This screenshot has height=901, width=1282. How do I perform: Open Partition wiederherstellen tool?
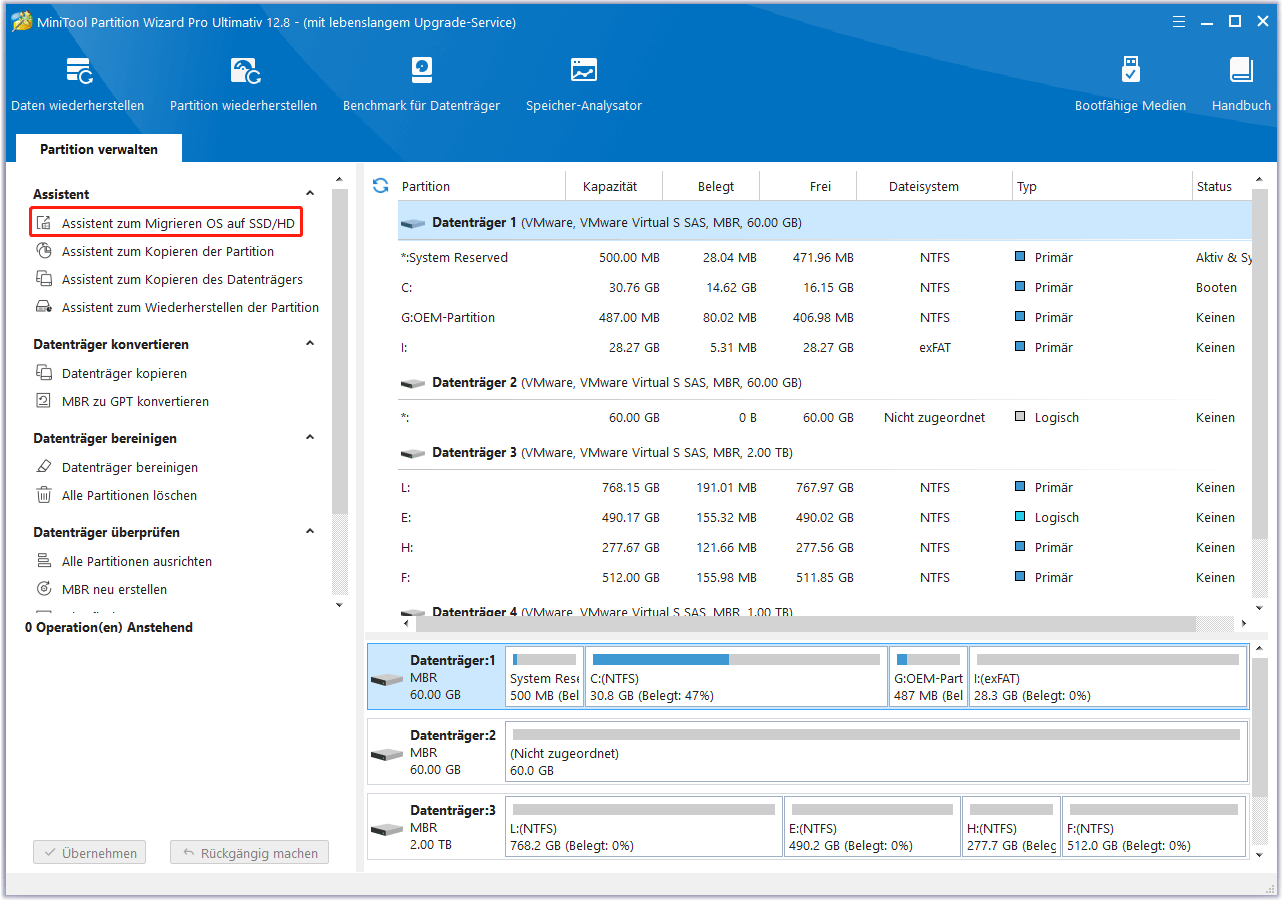point(243,84)
